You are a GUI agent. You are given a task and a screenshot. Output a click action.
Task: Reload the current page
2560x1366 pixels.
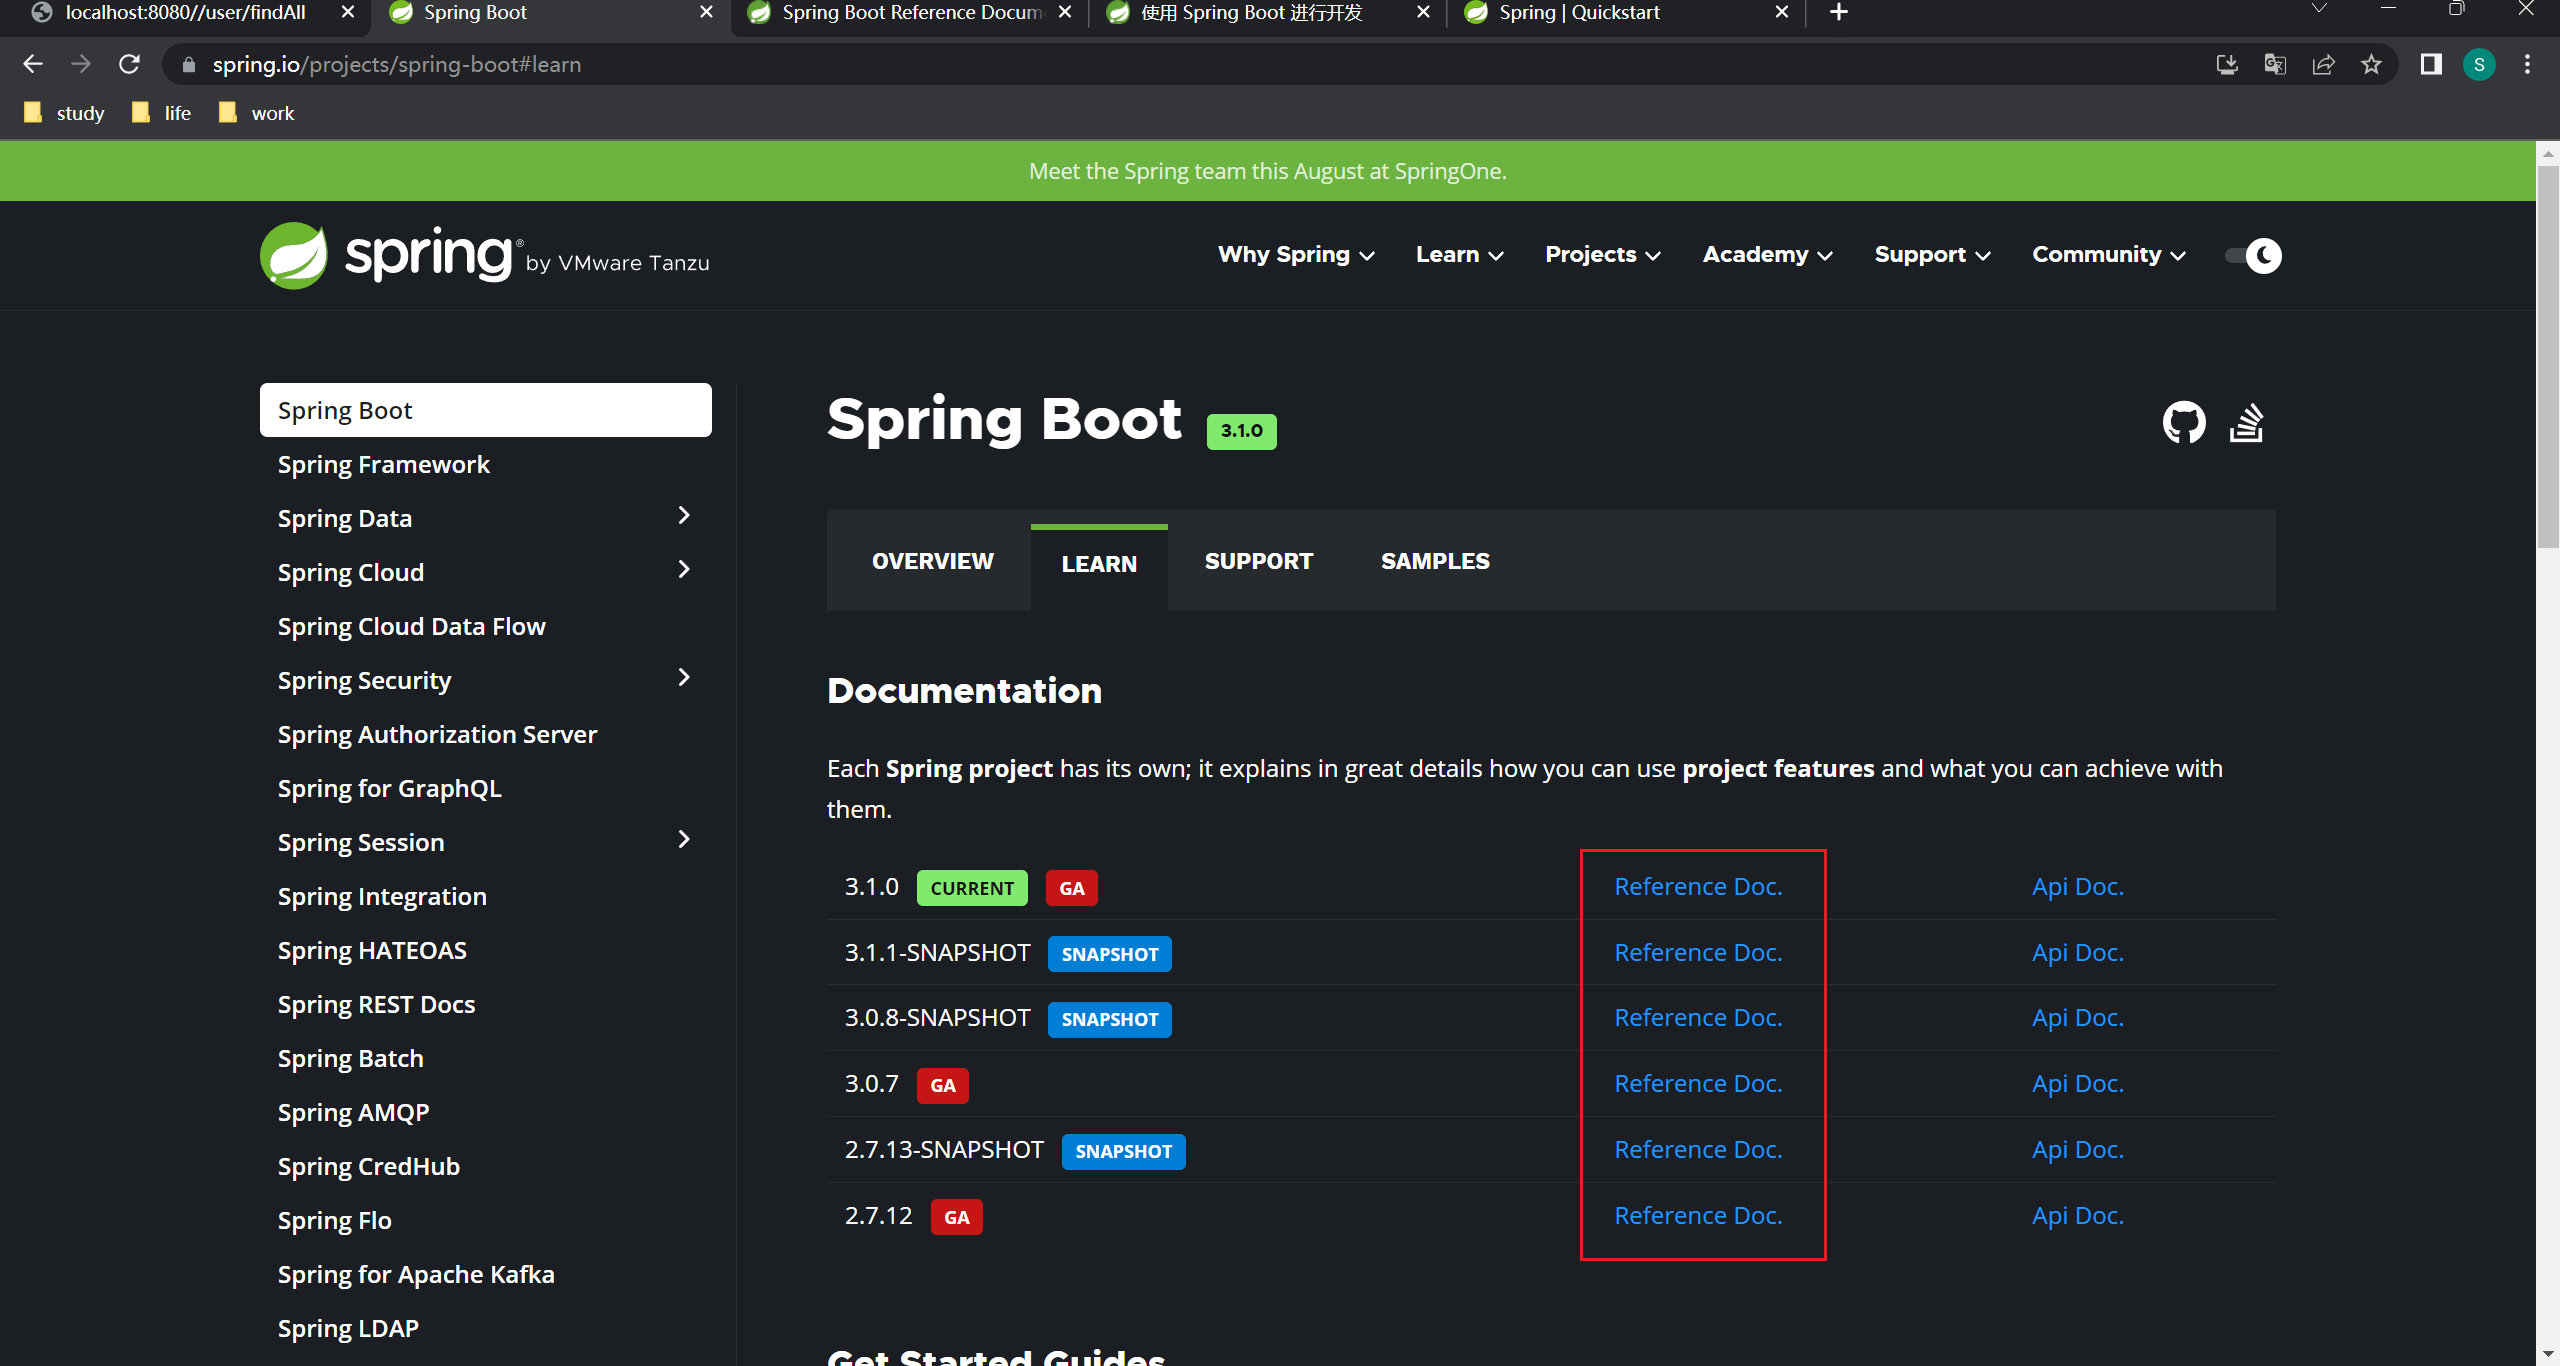129,64
